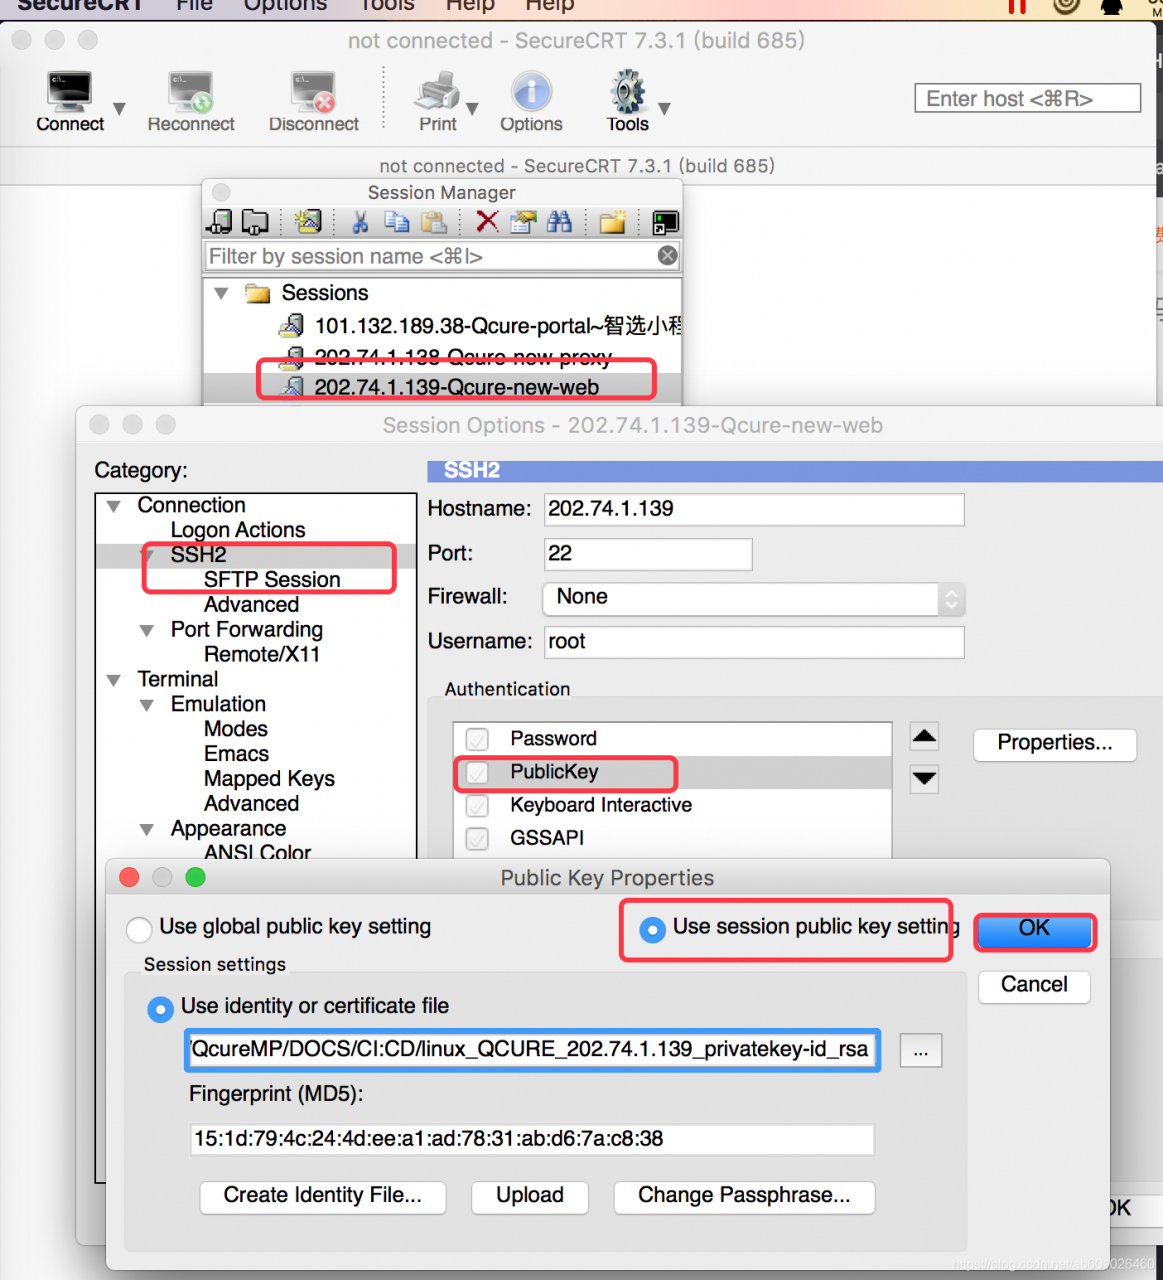The height and width of the screenshot is (1280, 1163).
Task: Open the Options menu in menu bar
Action: (x=285, y=5)
